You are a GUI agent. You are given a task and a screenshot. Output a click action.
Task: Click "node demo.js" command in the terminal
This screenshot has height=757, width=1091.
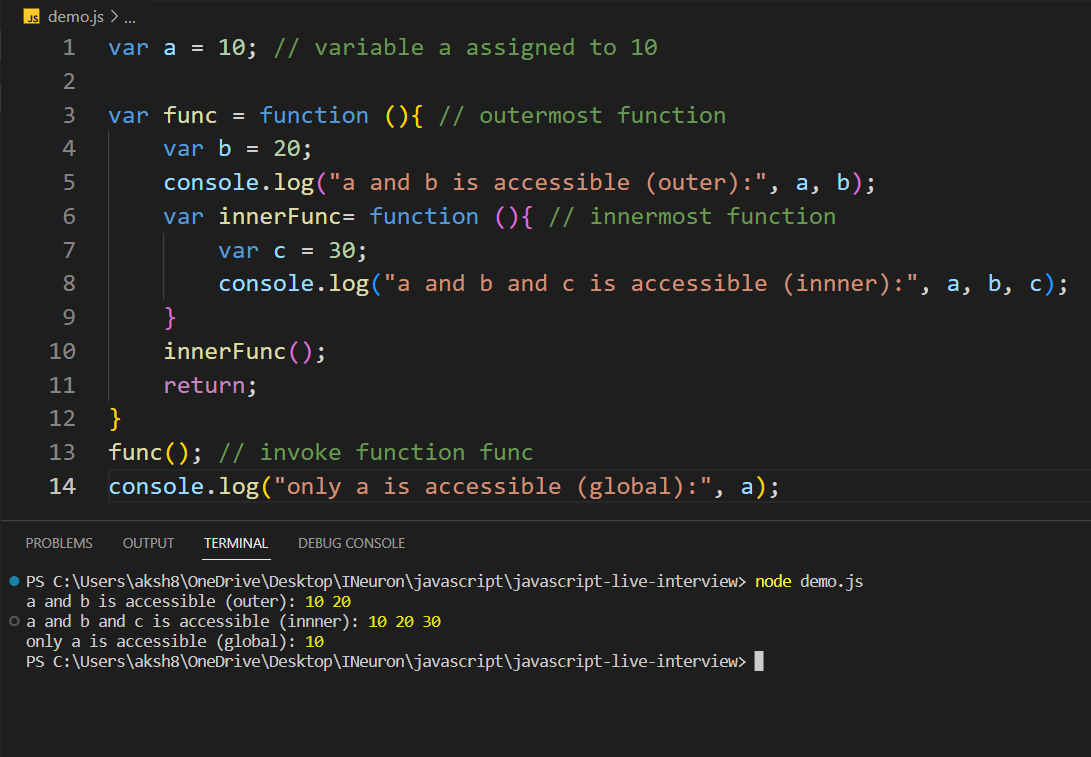click(x=809, y=582)
